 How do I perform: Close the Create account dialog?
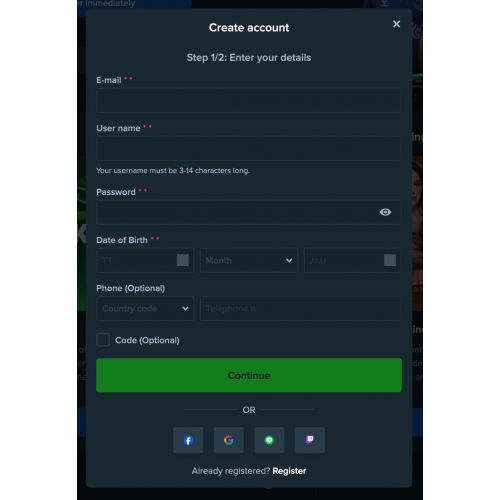click(396, 24)
